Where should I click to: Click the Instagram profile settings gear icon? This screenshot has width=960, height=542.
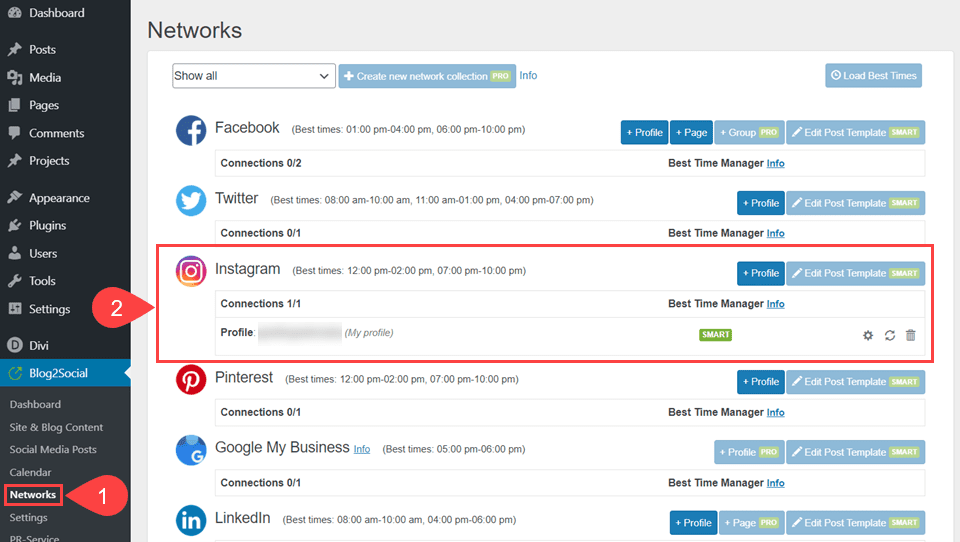tap(868, 335)
